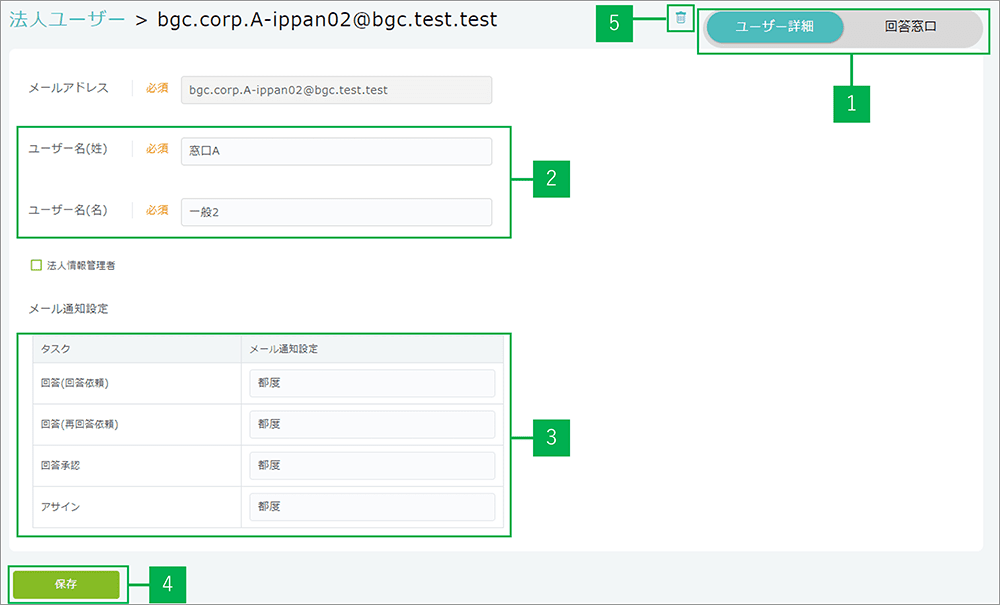Click the メール通知設定 column header
Image resolution: width=1000 pixels, height=610 pixels.
pyautogui.click(x=283, y=349)
